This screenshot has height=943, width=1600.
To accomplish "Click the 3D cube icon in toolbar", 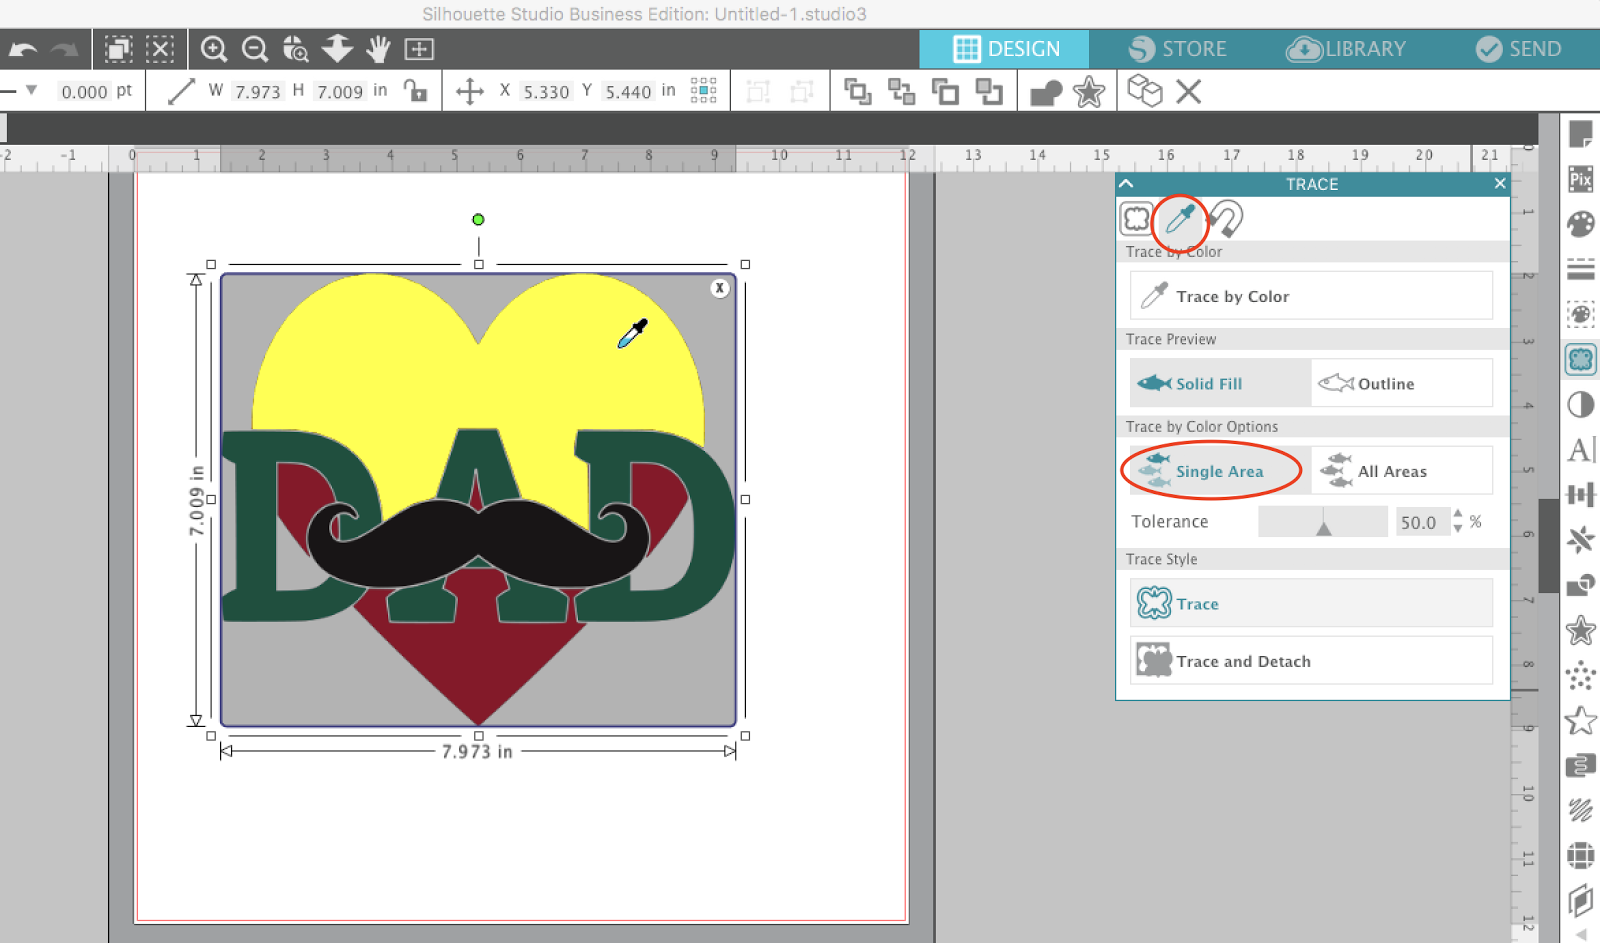I will pos(1145,91).
